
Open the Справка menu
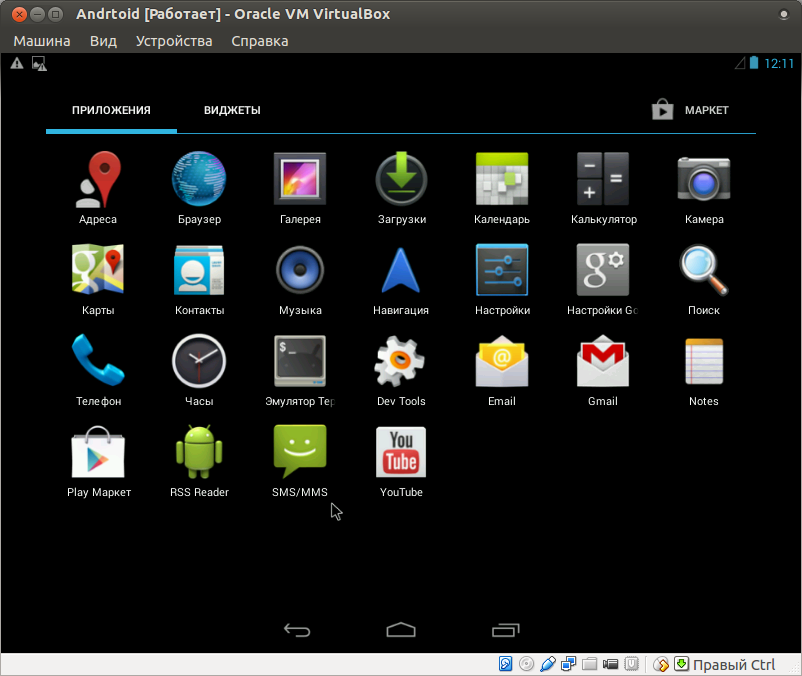tap(260, 41)
